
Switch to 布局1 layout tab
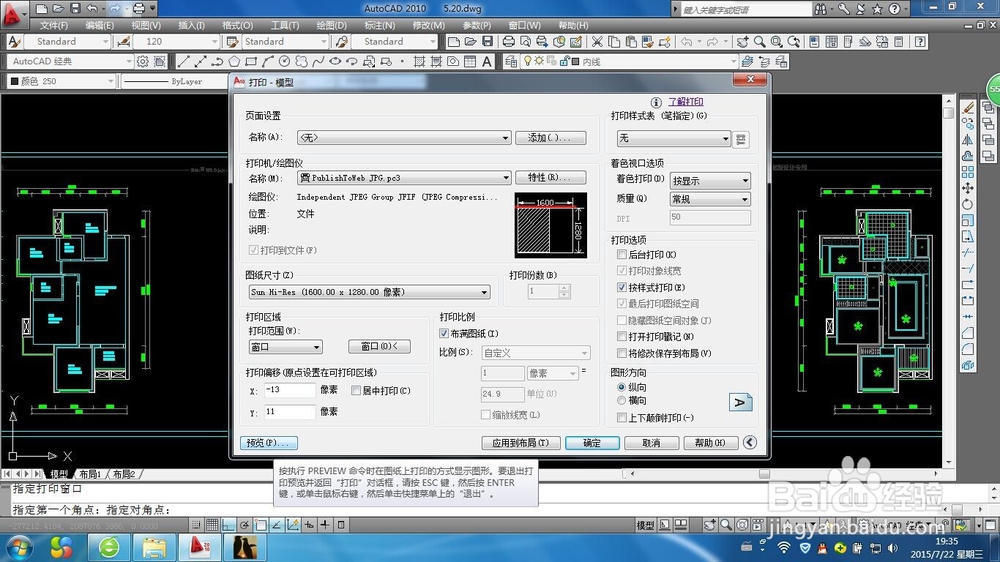click(x=90, y=474)
